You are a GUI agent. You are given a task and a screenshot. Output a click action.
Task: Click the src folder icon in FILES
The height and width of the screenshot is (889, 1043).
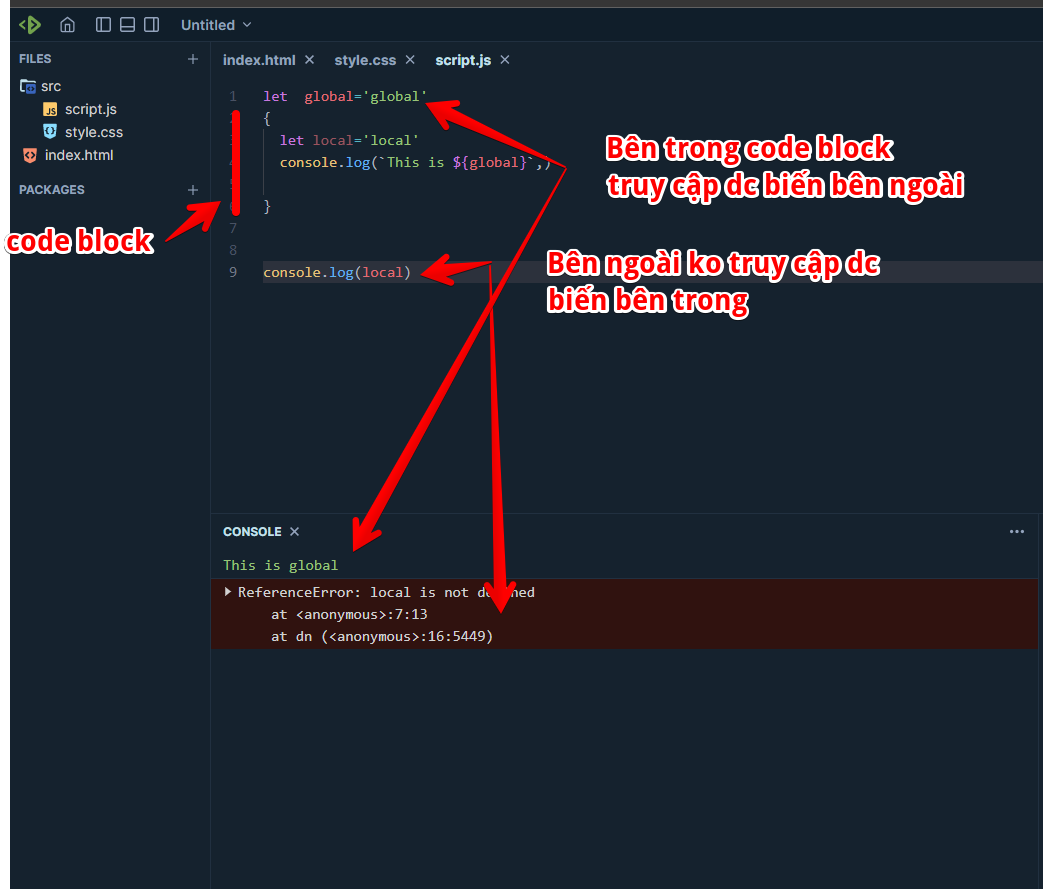pyautogui.click(x=27, y=86)
